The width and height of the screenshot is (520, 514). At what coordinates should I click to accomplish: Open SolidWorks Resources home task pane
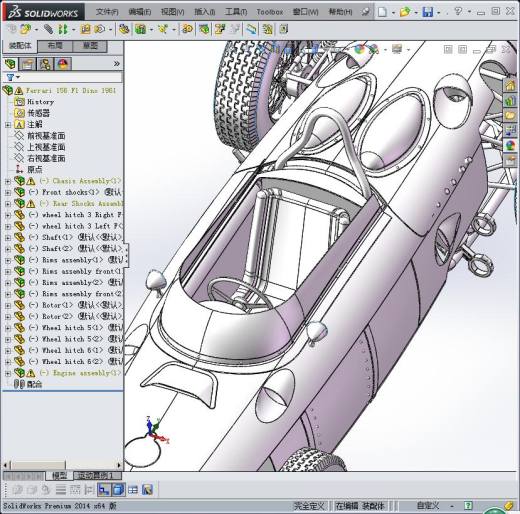[510, 86]
